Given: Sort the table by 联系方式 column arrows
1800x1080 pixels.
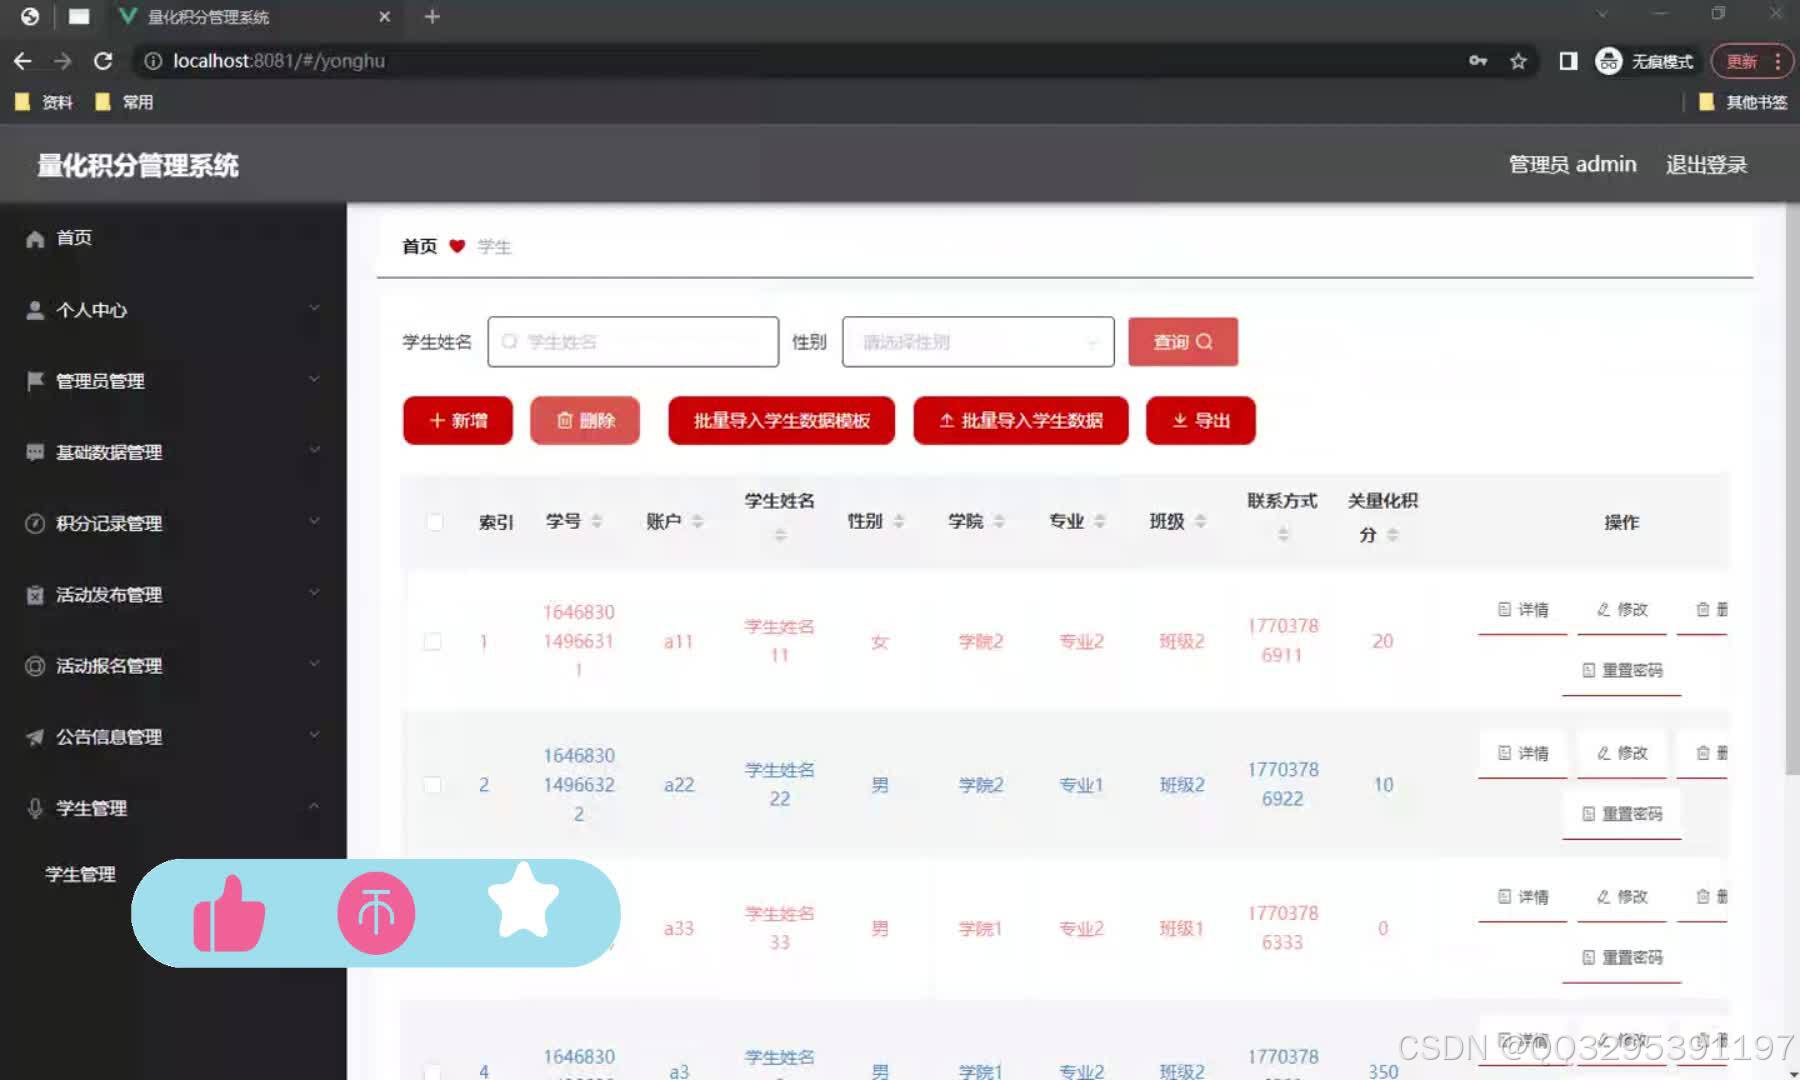Looking at the screenshot, I should (1283, 535).
